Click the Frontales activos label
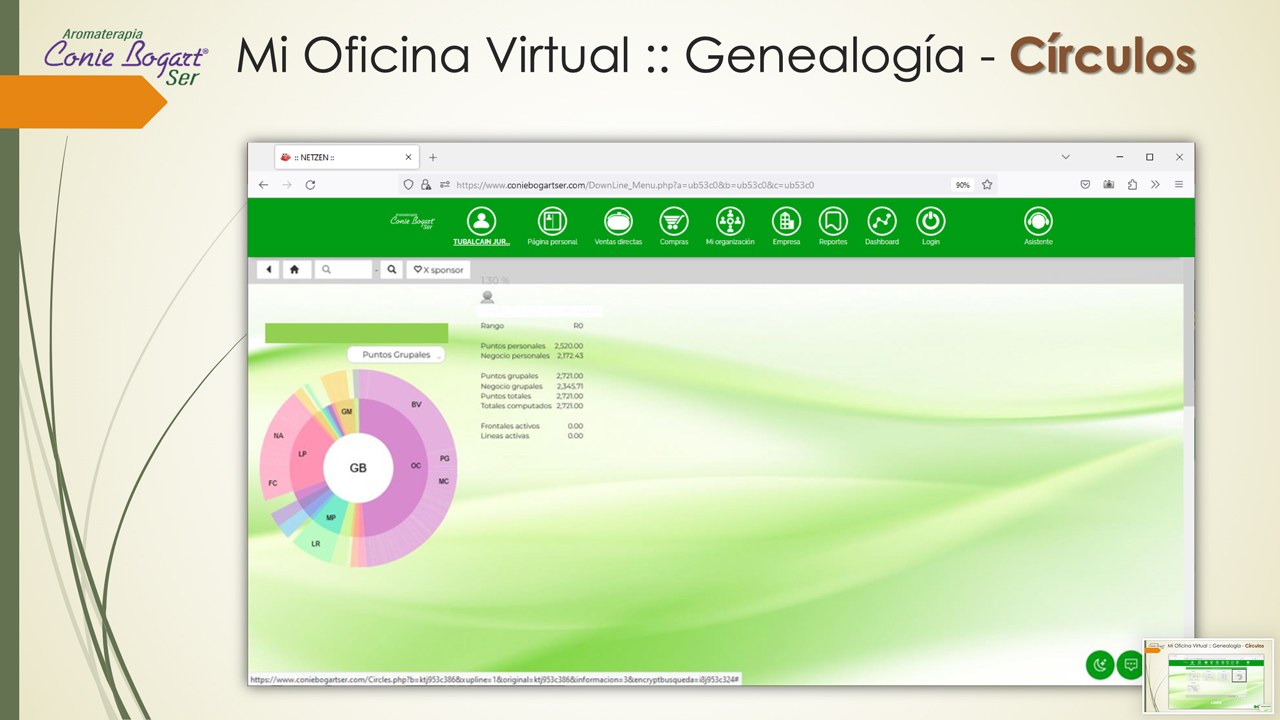This screenshot has height=720, width=1280. 510,426
